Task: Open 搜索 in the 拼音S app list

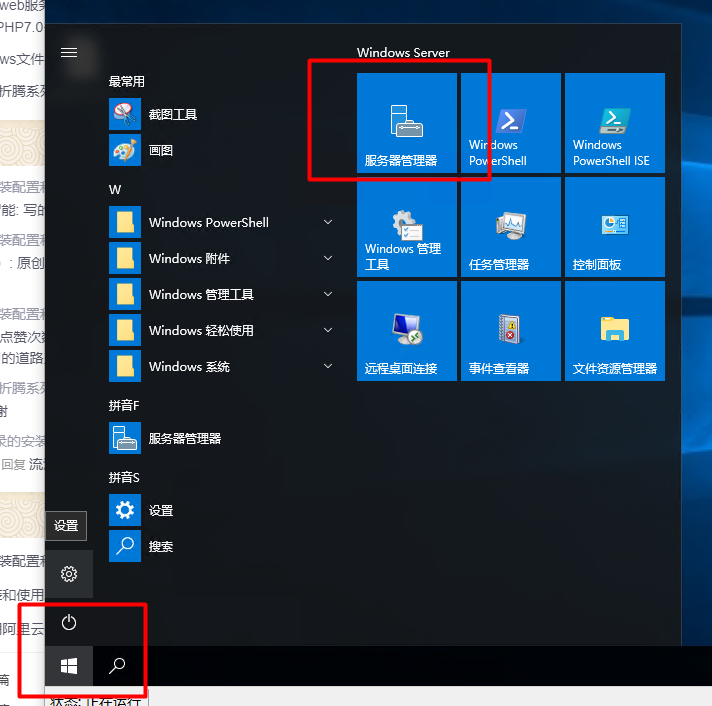Action: 222,546
